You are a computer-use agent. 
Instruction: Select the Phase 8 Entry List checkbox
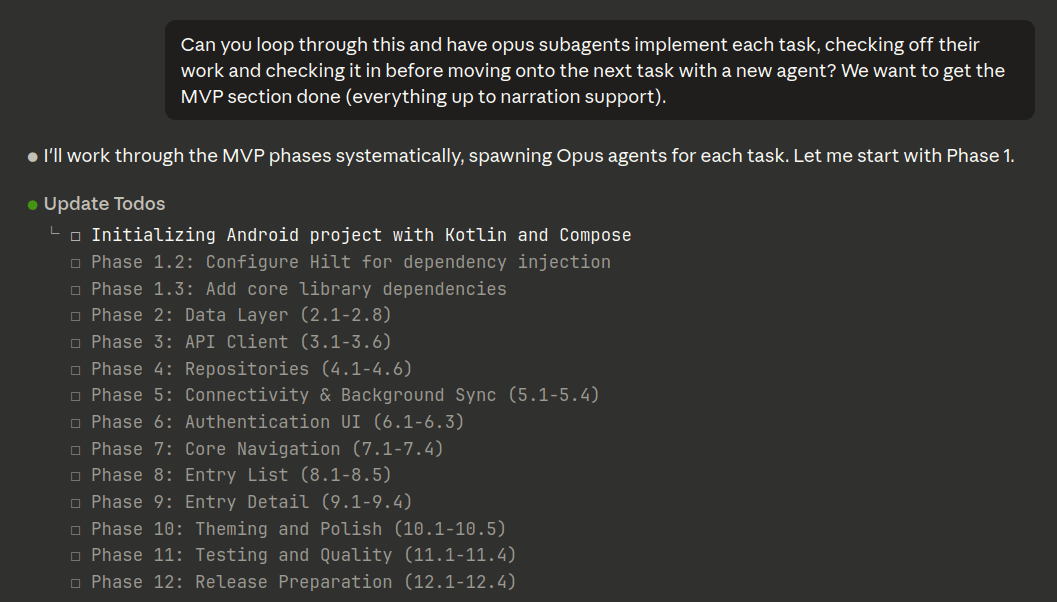click(76, 476)
